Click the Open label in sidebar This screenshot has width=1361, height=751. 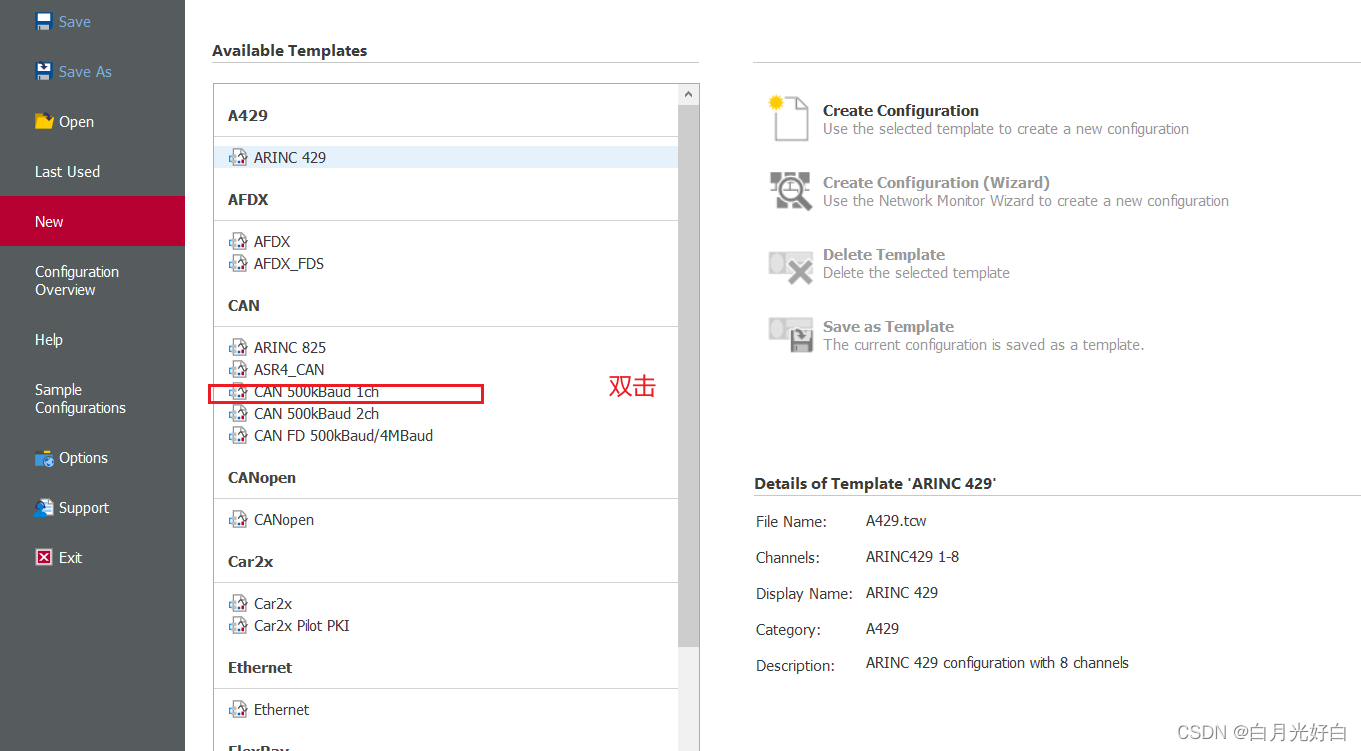click(76, 122)
